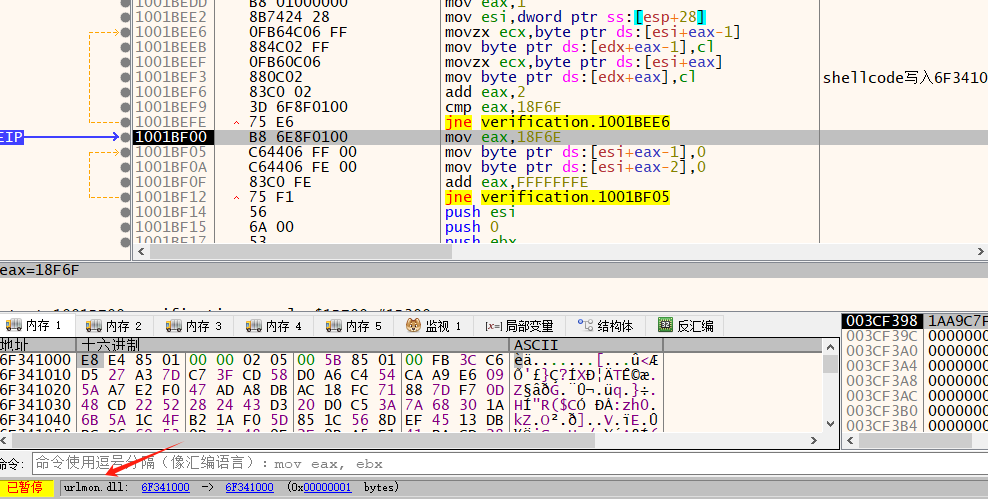The image size is (988, 499).
Task: Toggle breakpoint bullet at address 1001BF12
Action: tap(125, 197)
